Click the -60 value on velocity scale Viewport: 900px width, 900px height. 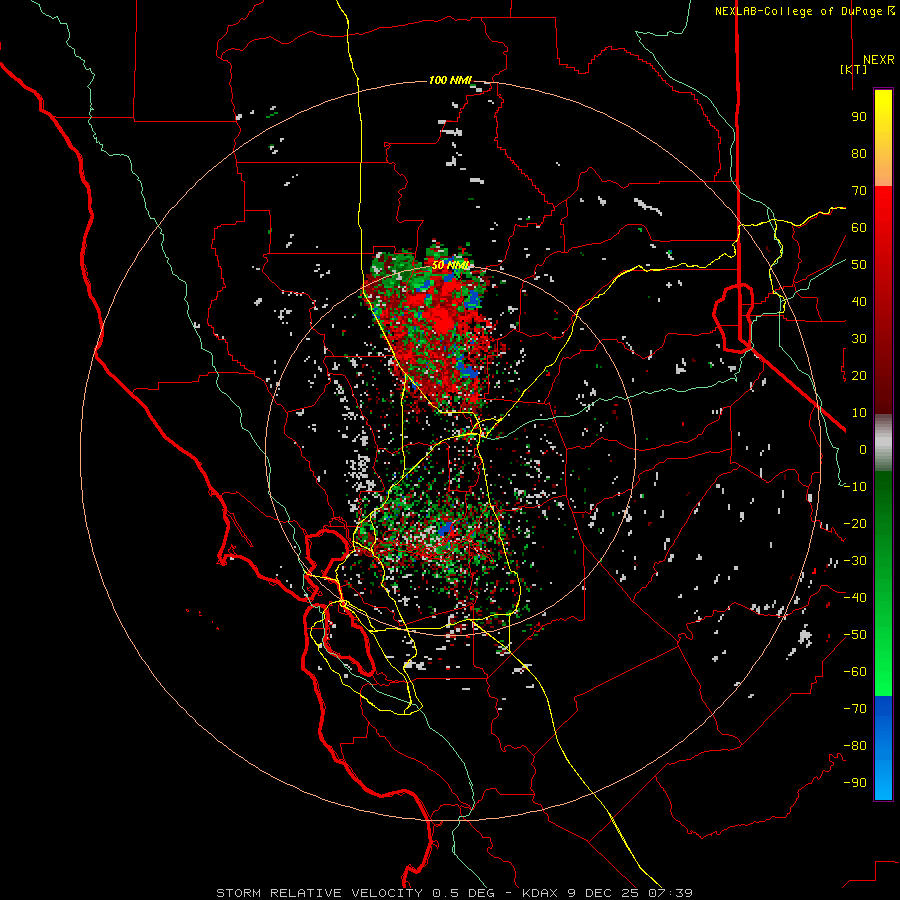click(855, 672)
